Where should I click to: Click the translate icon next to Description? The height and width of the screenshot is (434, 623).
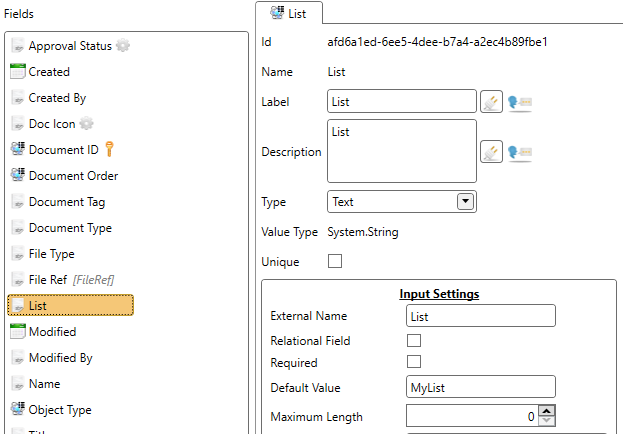point(520,152)
